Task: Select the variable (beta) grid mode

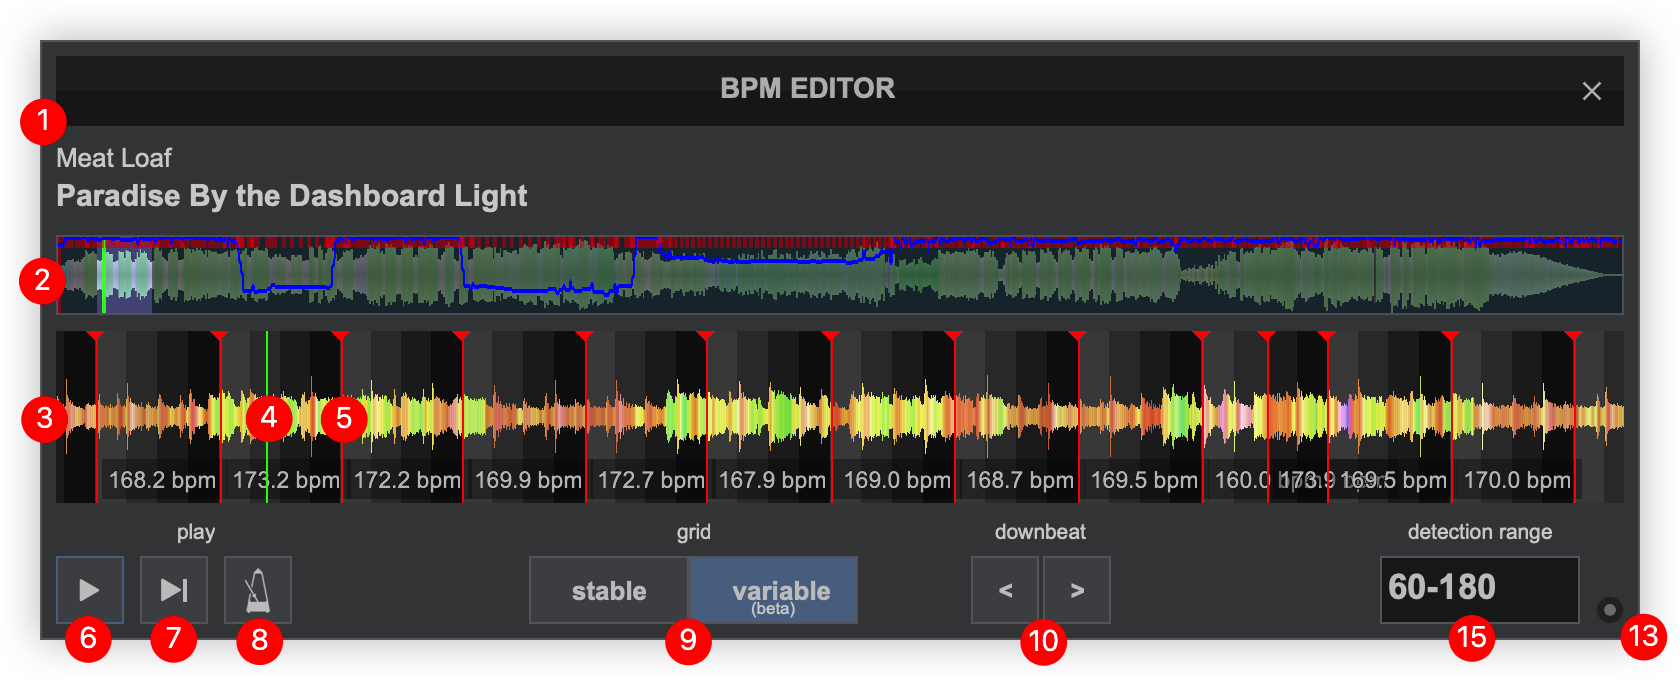Action: click(x=774, y=591)
